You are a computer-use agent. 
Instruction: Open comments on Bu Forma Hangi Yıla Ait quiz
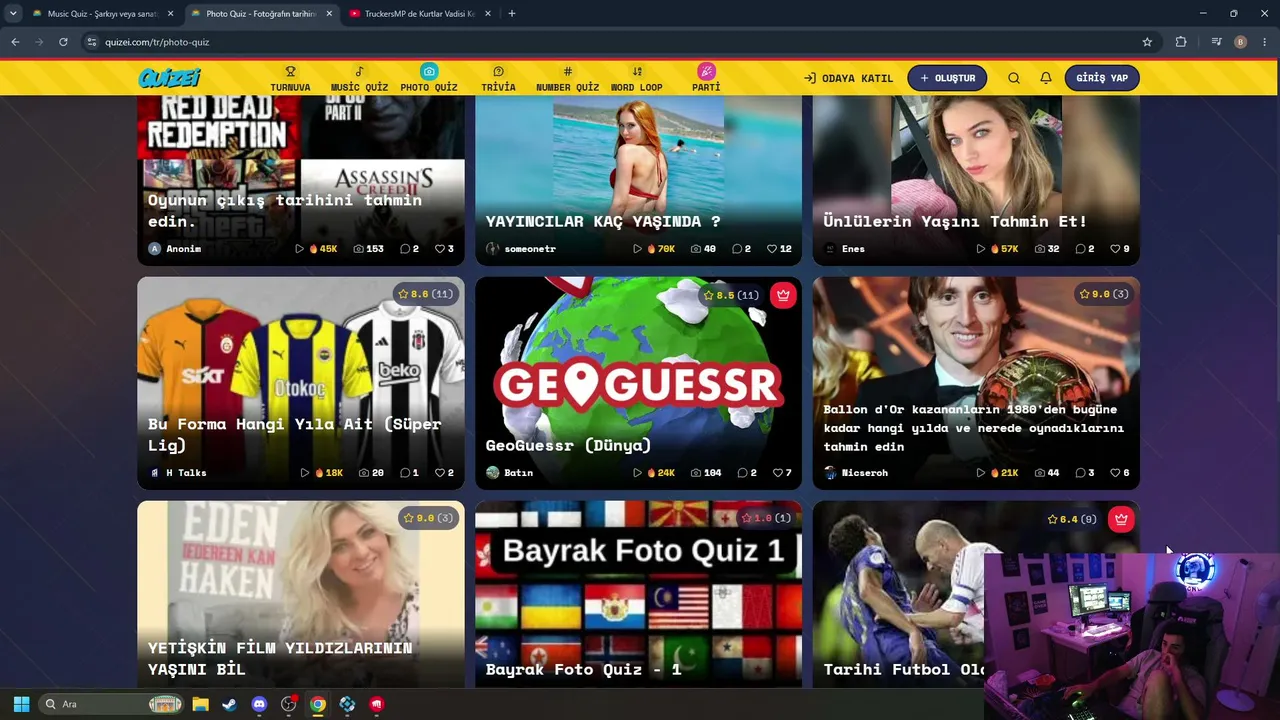tap(405, 473)
